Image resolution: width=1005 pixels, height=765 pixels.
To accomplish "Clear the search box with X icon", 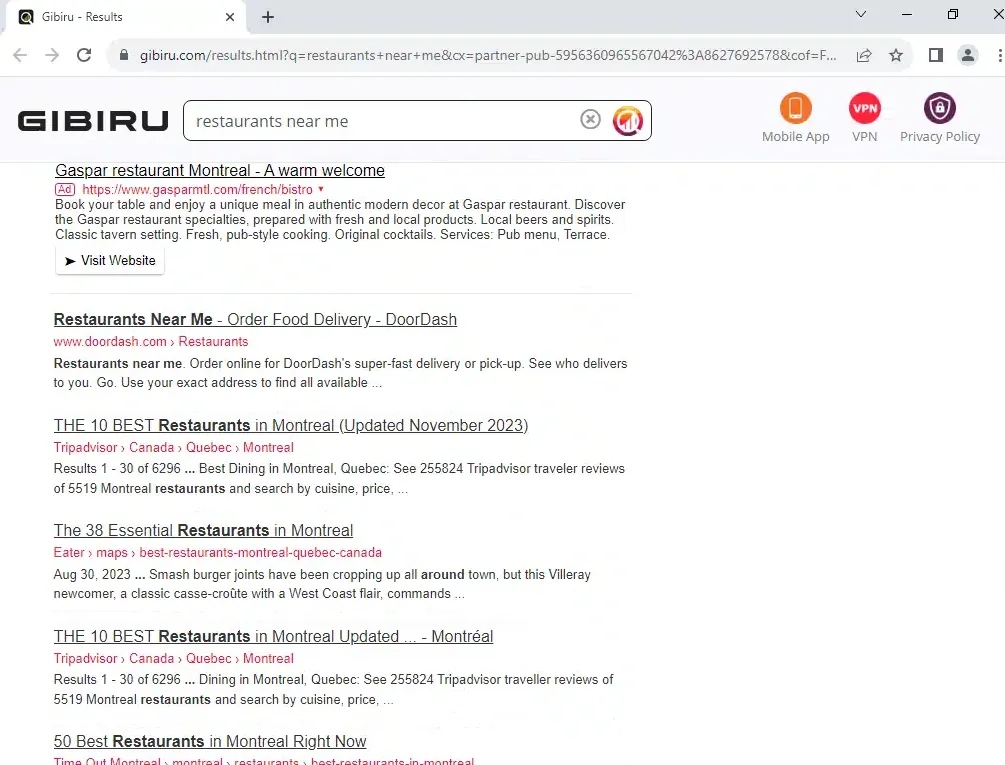I will (x=590, y=119).
